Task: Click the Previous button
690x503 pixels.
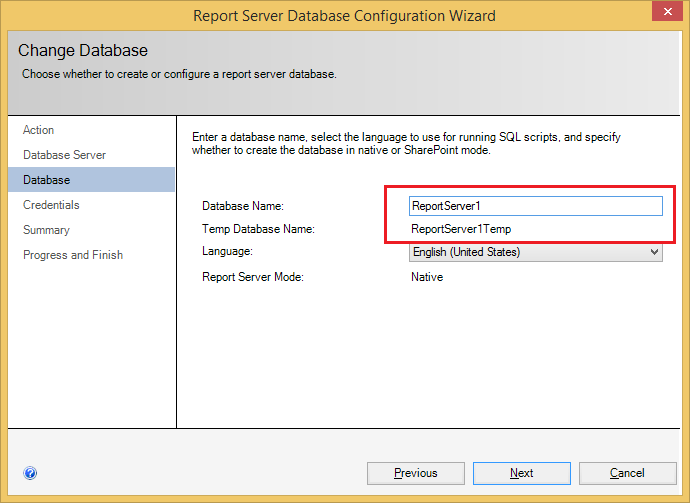Action: (x=416, y=473)
